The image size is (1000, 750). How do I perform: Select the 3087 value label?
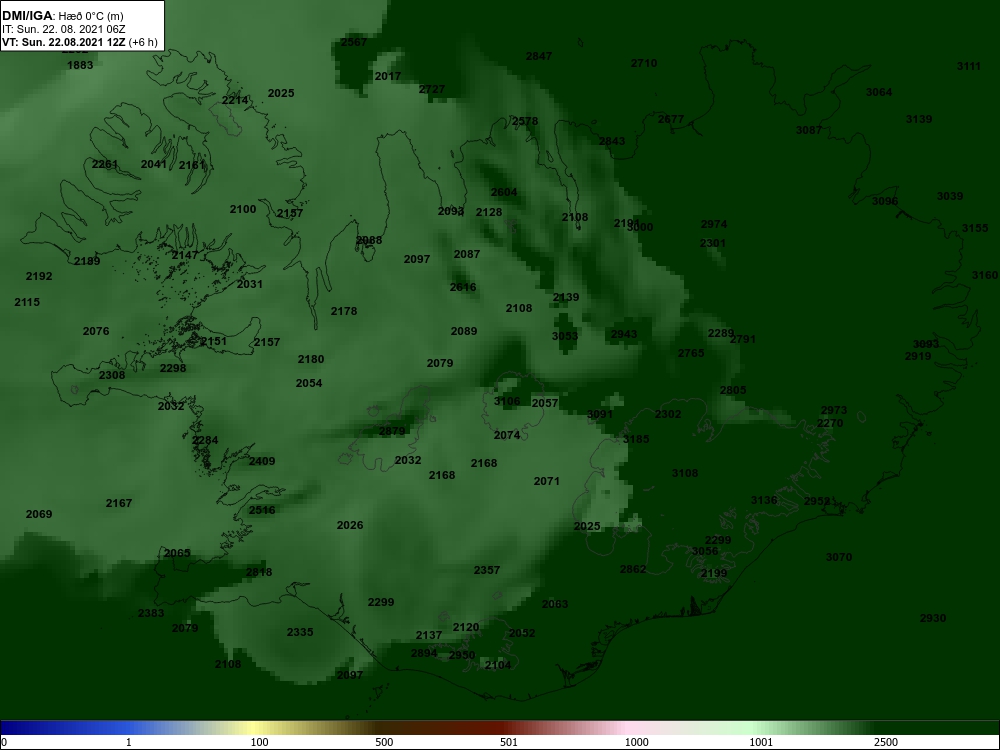point(809,130)
